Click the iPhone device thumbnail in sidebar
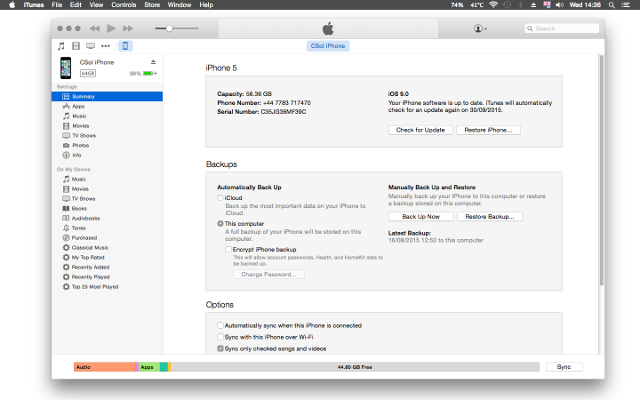The height and width of the screenshot is (400, 640). (x=65, y=68)
